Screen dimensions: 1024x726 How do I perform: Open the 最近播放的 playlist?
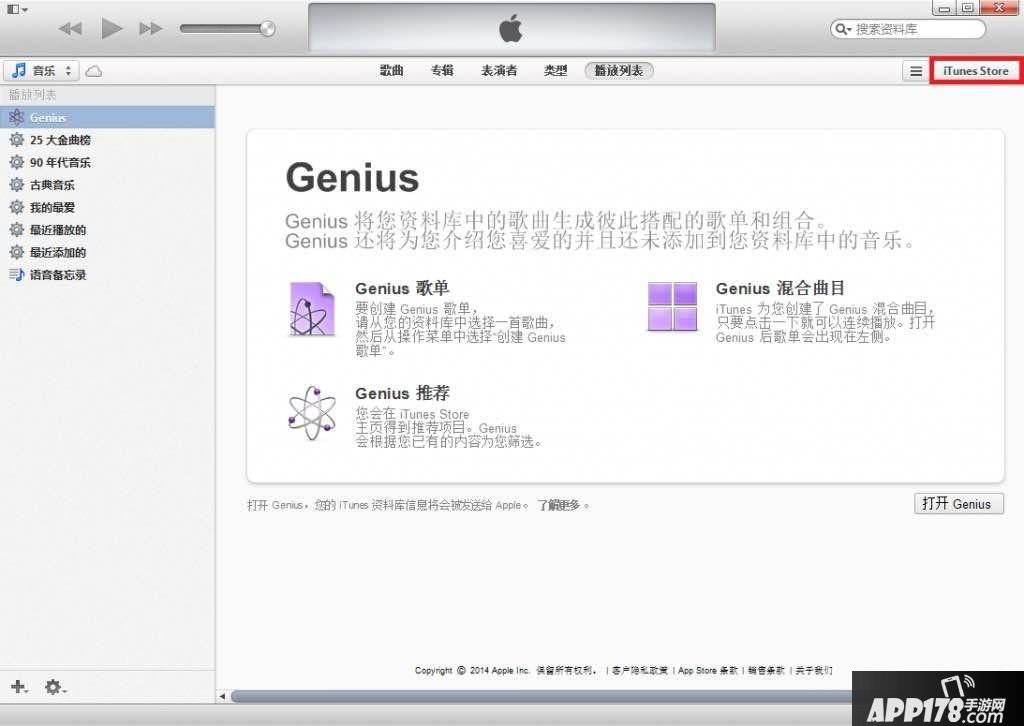coord(107,230)
